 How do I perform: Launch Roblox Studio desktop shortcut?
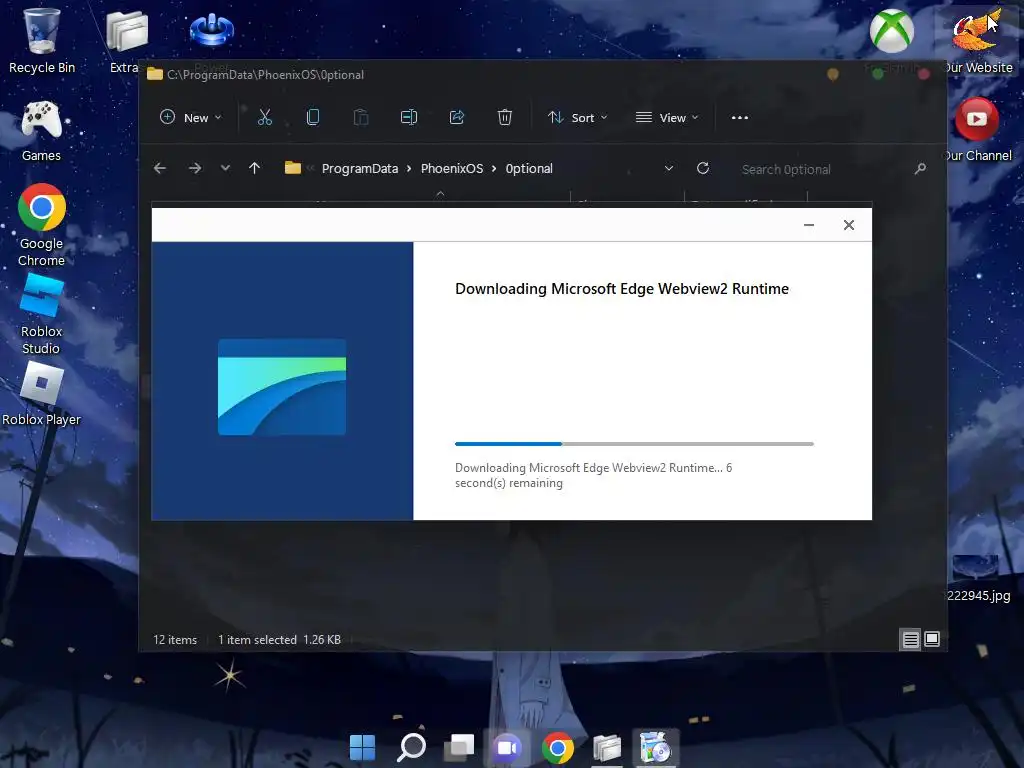[x=41, y=313]
